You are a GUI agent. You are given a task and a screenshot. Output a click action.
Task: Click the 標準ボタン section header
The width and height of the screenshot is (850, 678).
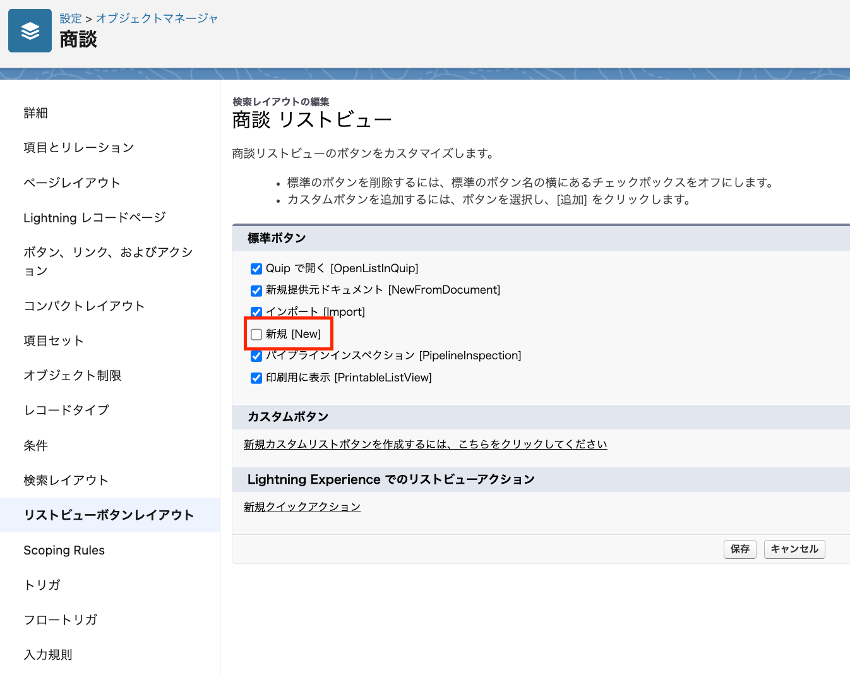click(277, 238)
